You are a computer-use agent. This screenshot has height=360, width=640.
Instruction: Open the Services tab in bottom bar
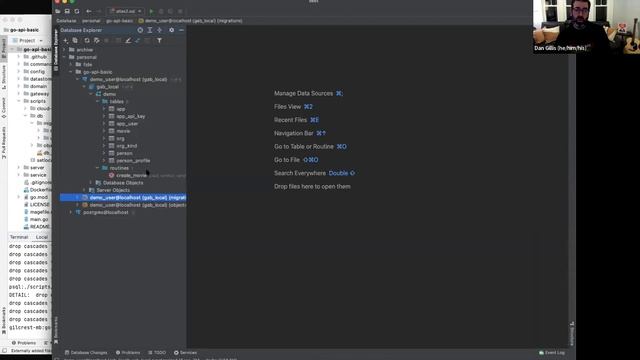(x=185, y=353)
